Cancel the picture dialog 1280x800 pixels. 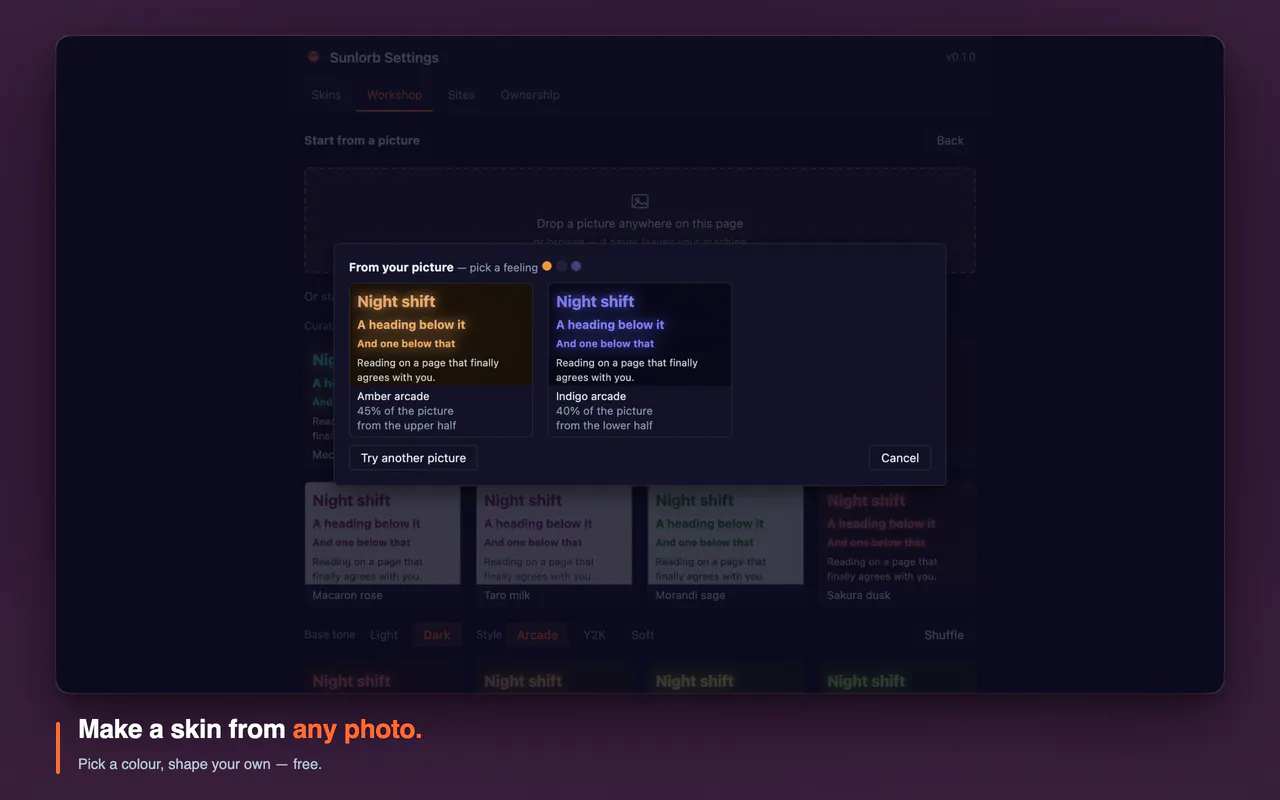900,458
